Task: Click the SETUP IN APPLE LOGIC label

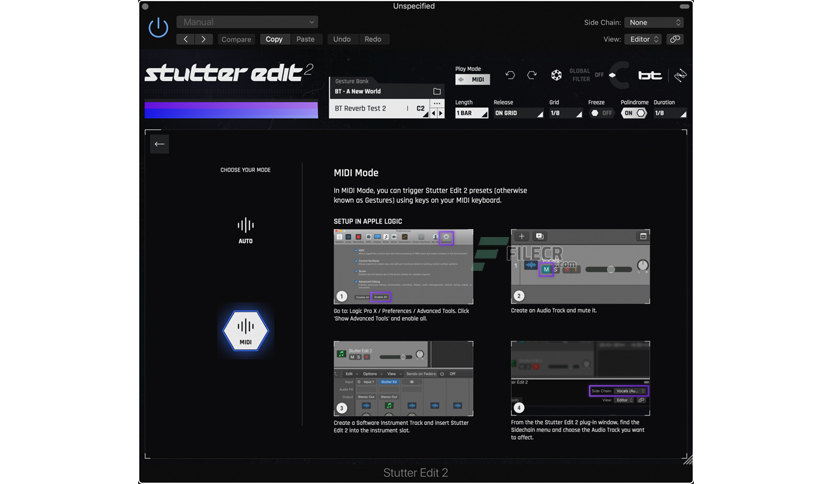Action: [x=368, y=221]
